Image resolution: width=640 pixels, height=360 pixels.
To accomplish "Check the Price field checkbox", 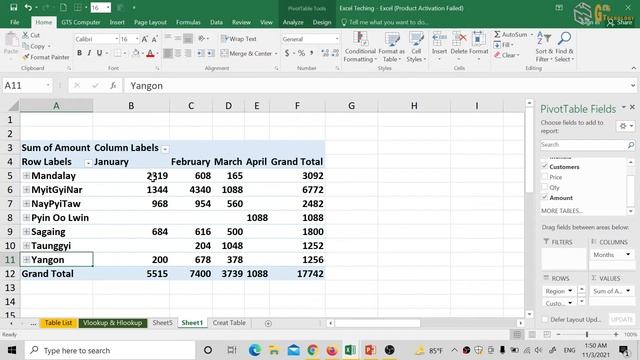I will [544, 177].
